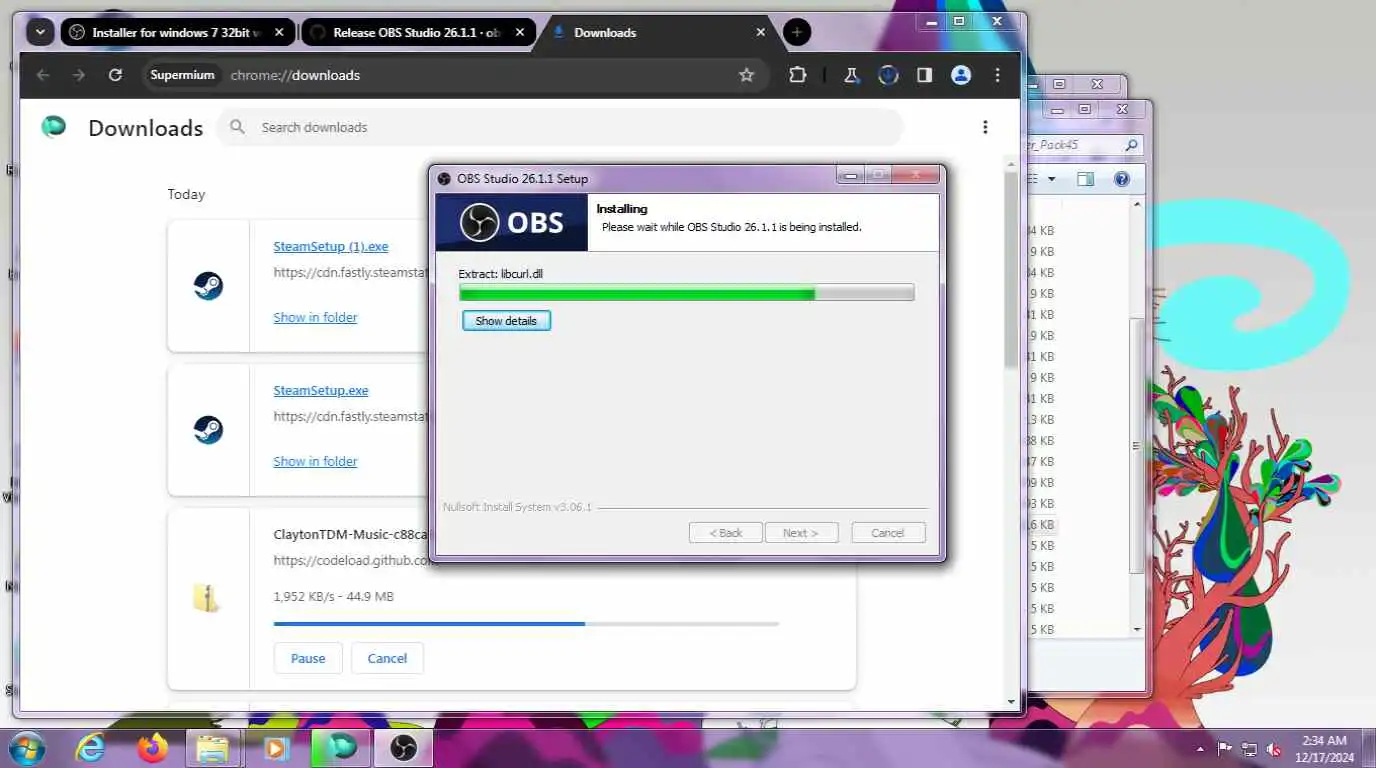
Task: Switch to Supermium on the taskbar
Action: point(341,747)
